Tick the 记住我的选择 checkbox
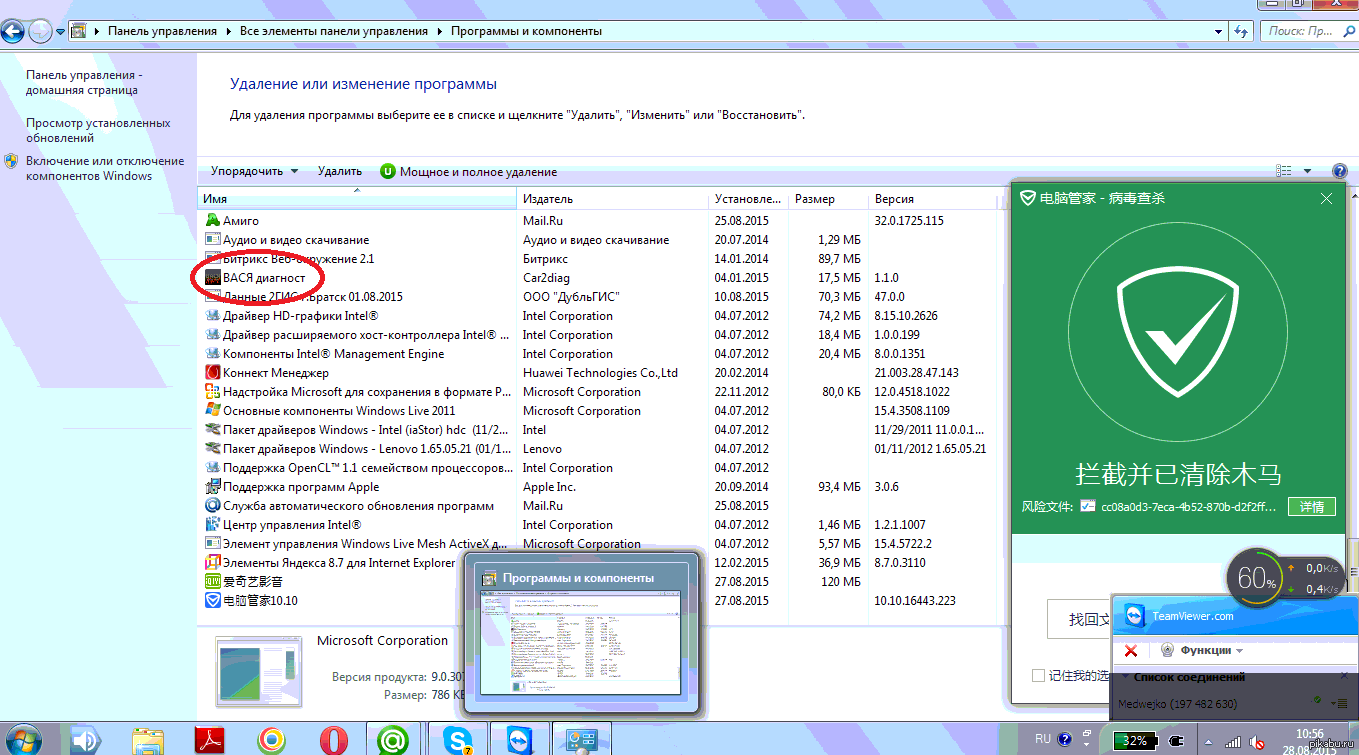This screenshot has width=1359, height=755. point(1039,676)
